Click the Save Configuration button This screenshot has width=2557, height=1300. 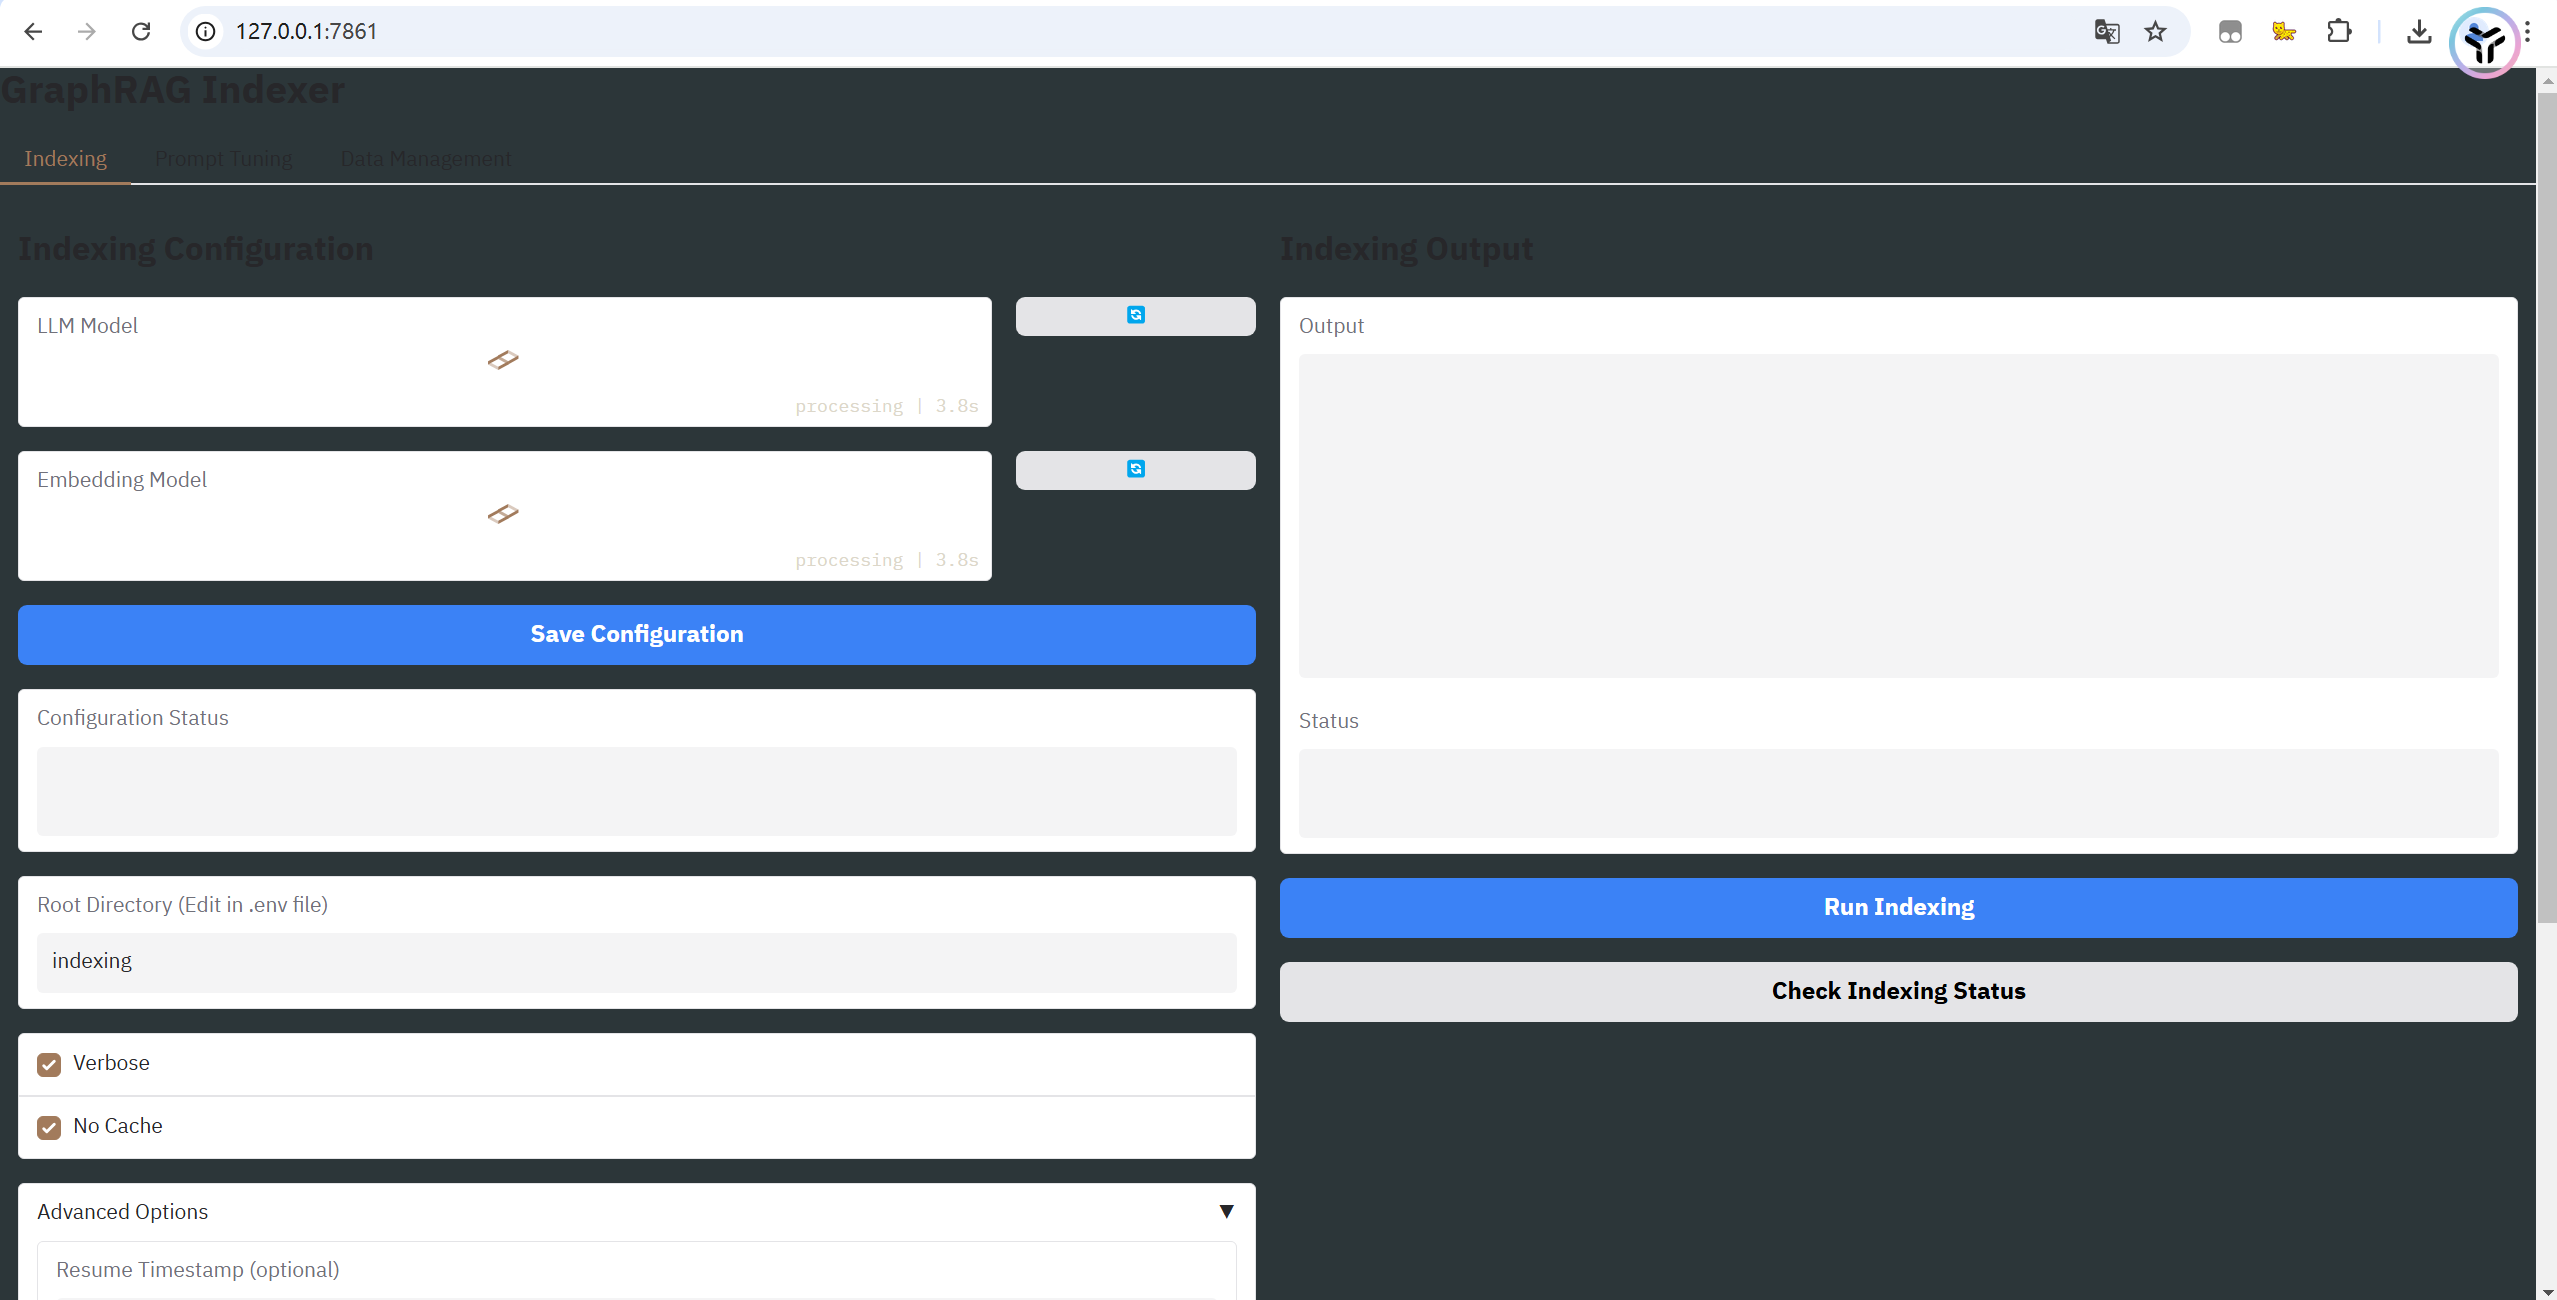636,635
